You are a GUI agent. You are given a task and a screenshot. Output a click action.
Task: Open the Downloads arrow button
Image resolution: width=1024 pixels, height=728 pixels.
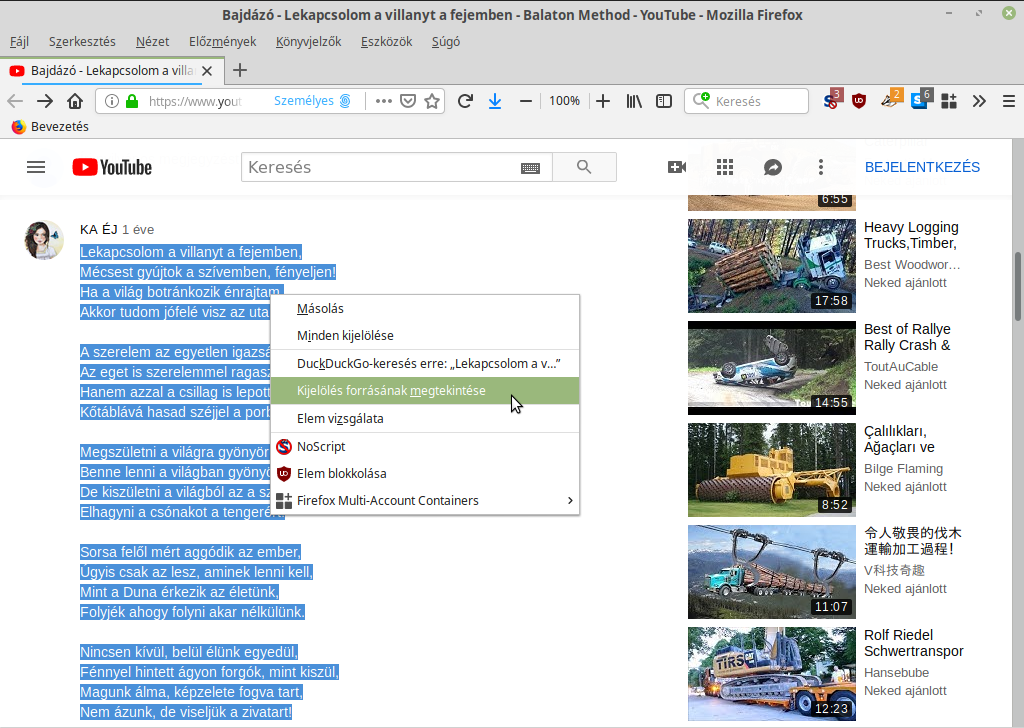pos(495,101)
